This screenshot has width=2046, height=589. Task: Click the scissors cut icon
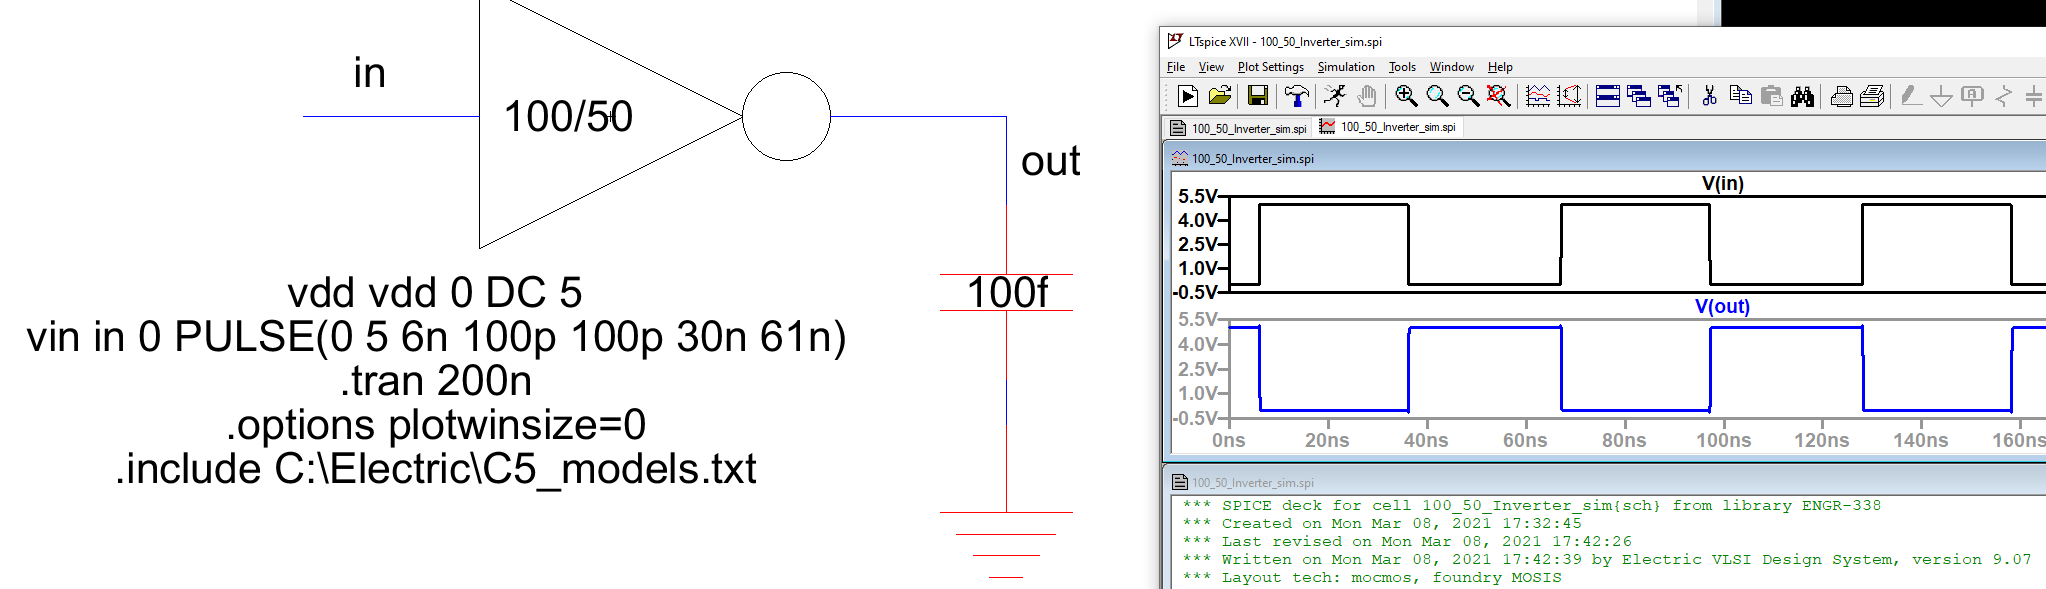pyautogui.click(x=1709, y=96)
